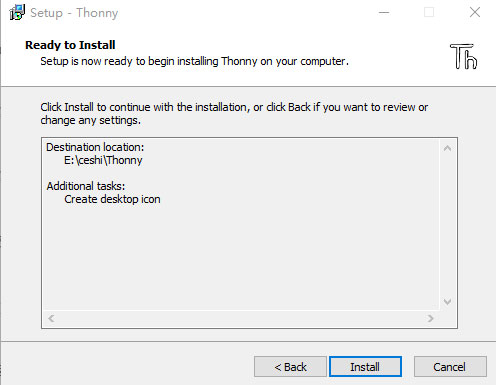The image size is (496, 385).
Task: Click the "Create desktop icon" task line
Action: [x=112, y=199]
